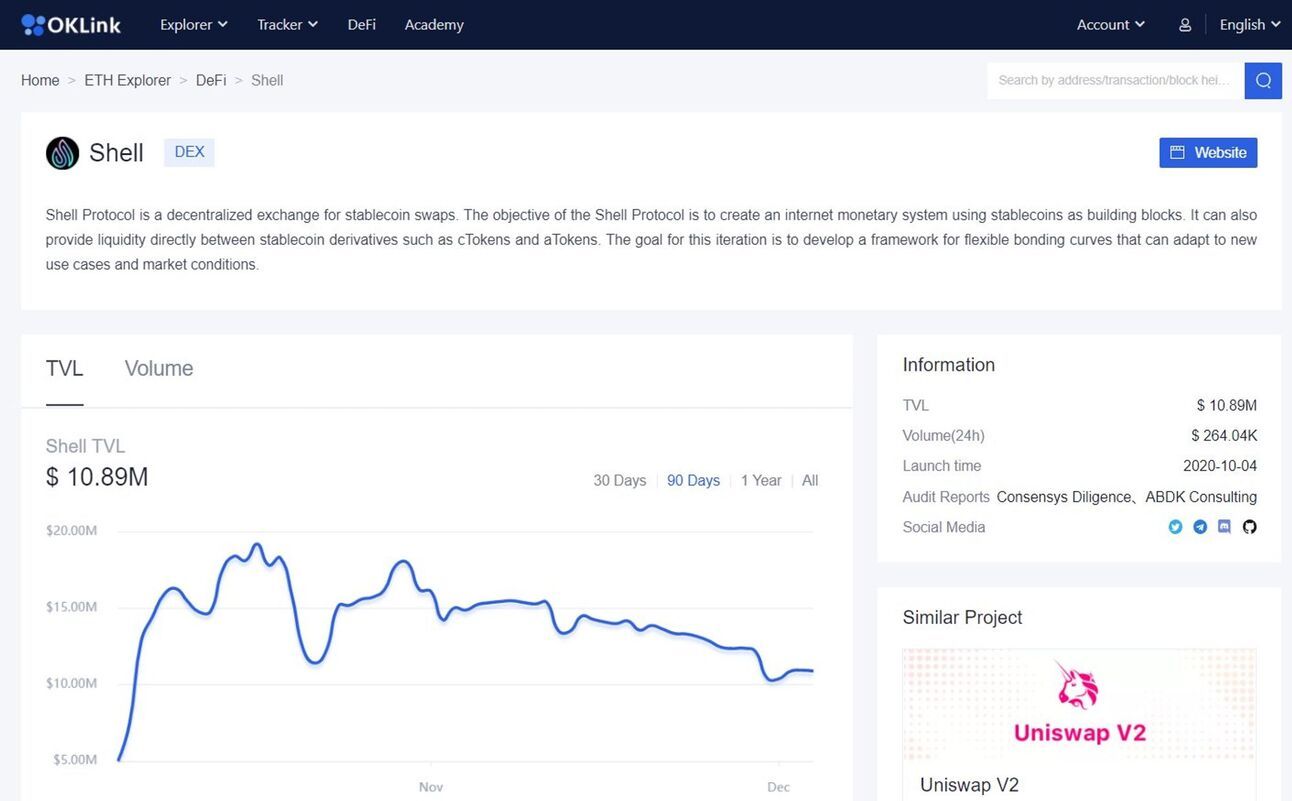Focus the address/transaction search field
This screenshot has height=801, width=1292.
click(1115, 80)
